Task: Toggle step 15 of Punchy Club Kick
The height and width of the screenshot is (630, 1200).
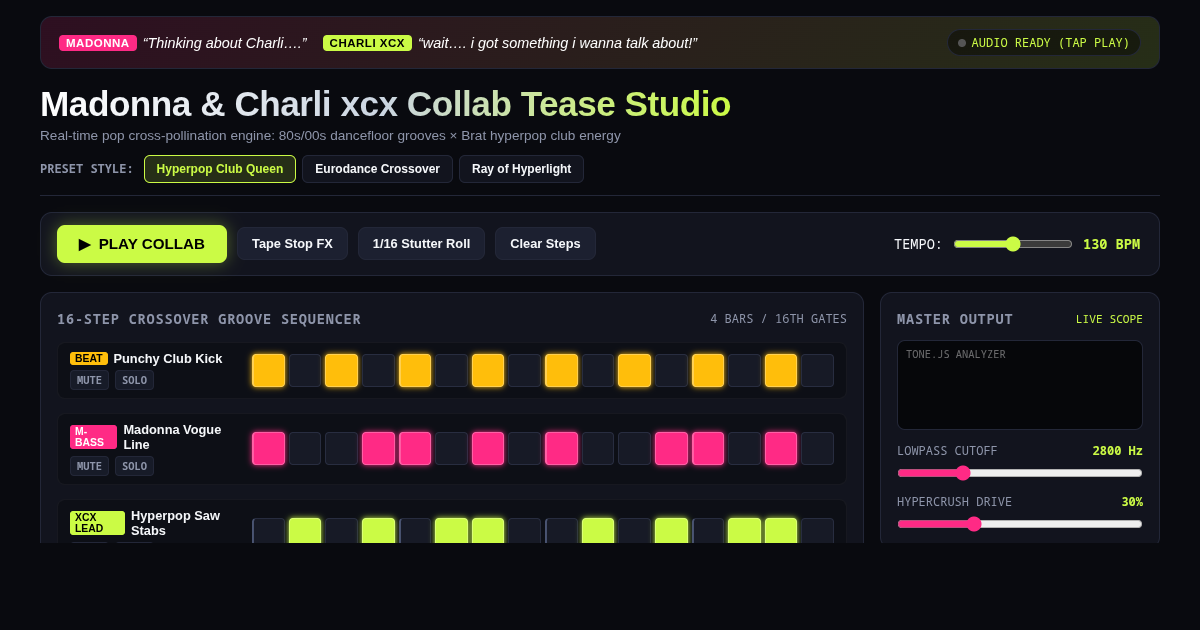Action: click(781, 370)
